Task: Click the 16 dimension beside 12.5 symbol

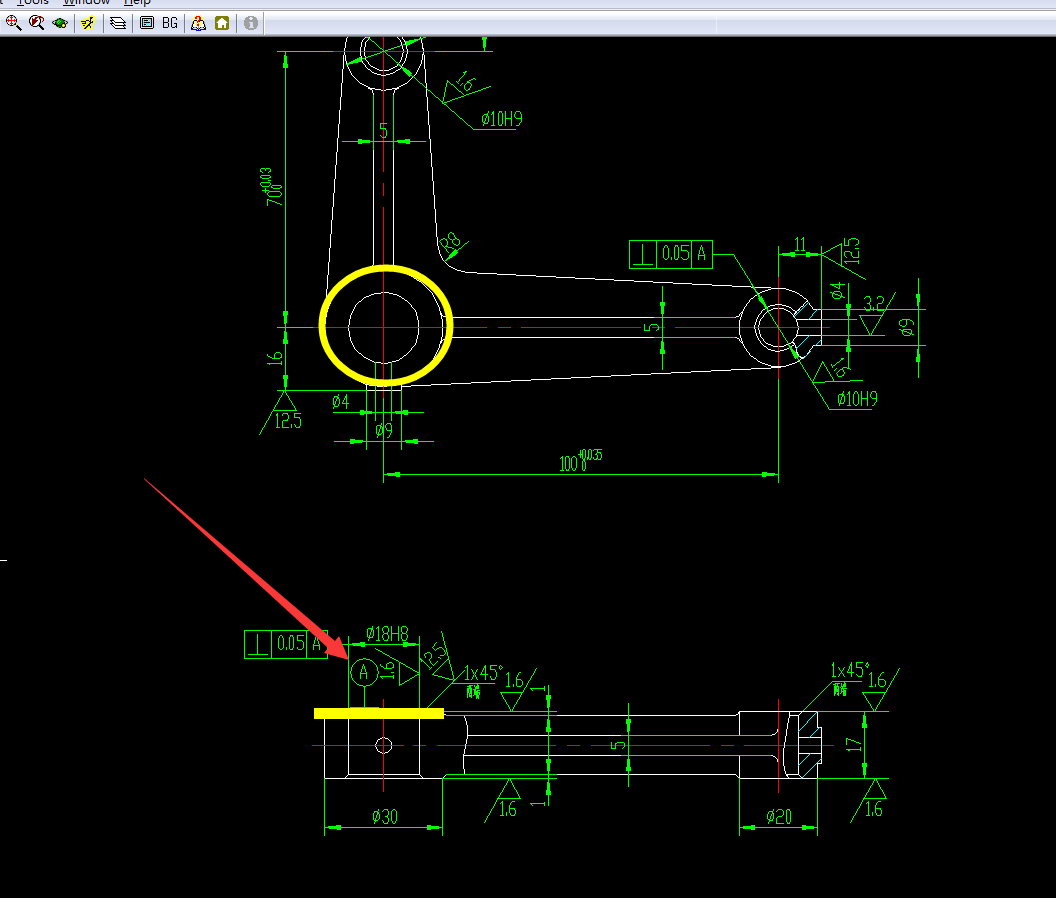Action: click(x=275, y=357)
